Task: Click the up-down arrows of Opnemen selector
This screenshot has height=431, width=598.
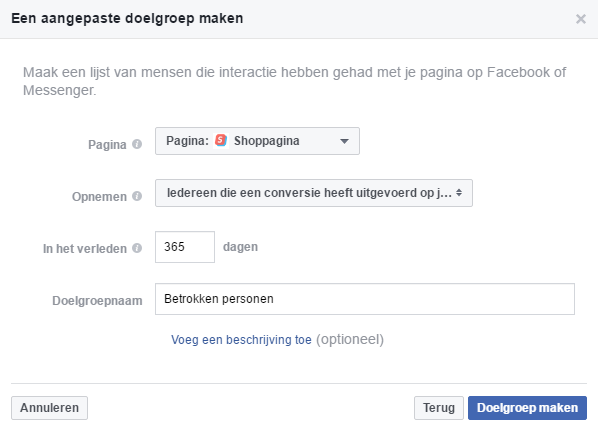Action: pos(459,193)
